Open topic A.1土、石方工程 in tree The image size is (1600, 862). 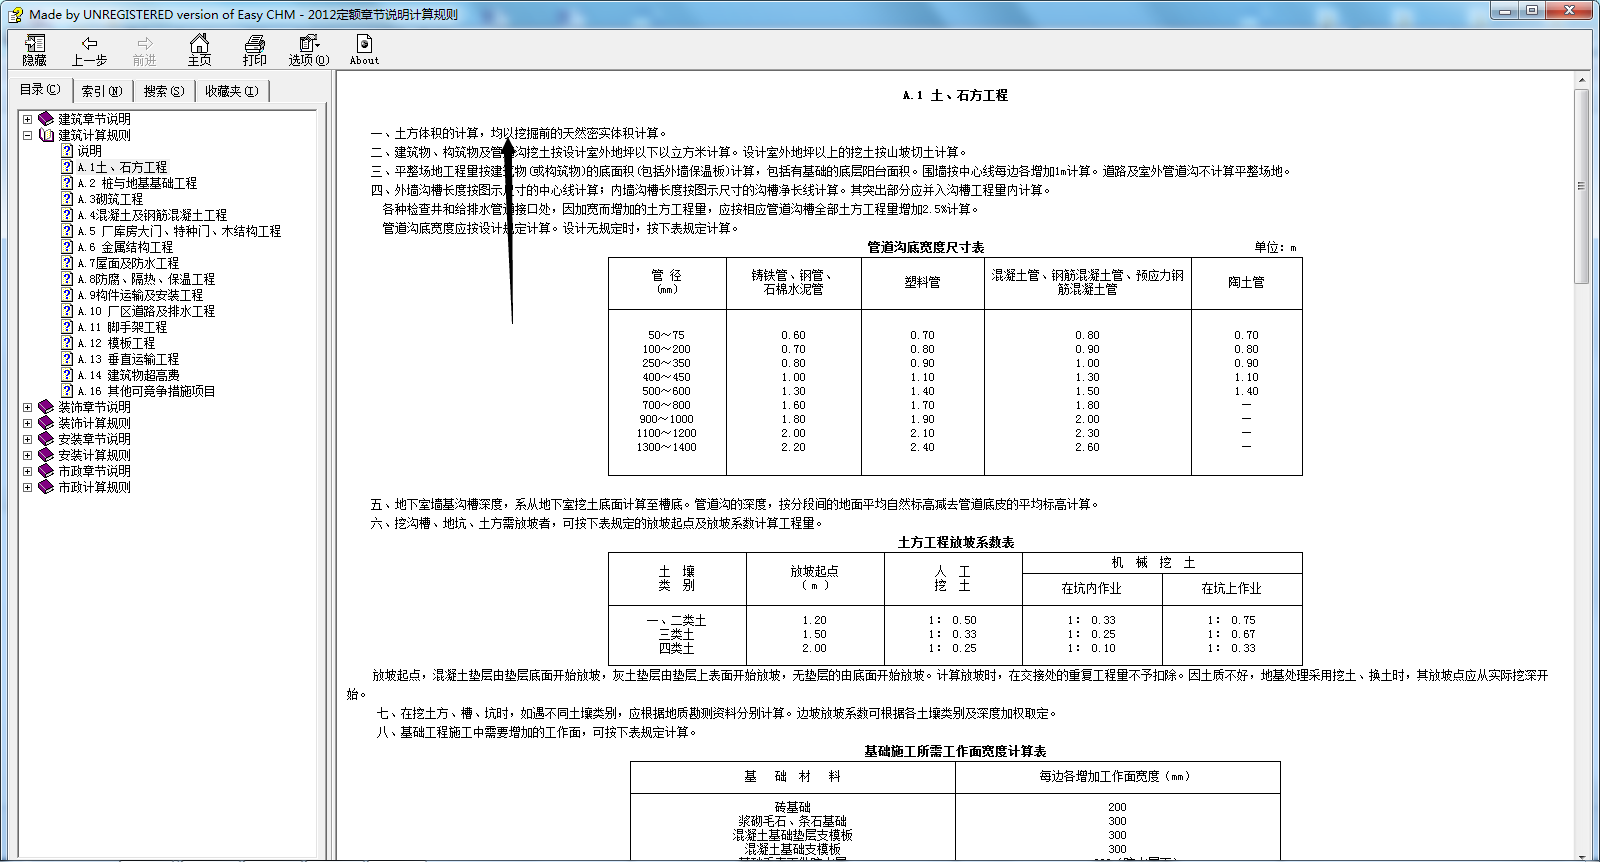(x=122, y=167)
